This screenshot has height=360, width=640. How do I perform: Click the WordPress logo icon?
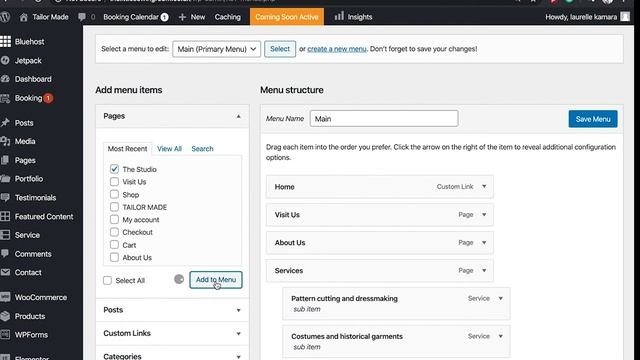tap(5, 17)
